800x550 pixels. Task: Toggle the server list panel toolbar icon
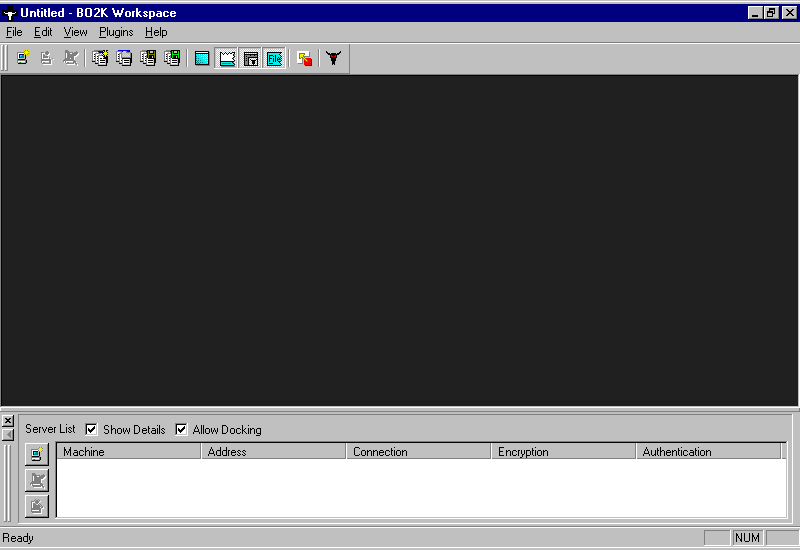tap(227, 58)
